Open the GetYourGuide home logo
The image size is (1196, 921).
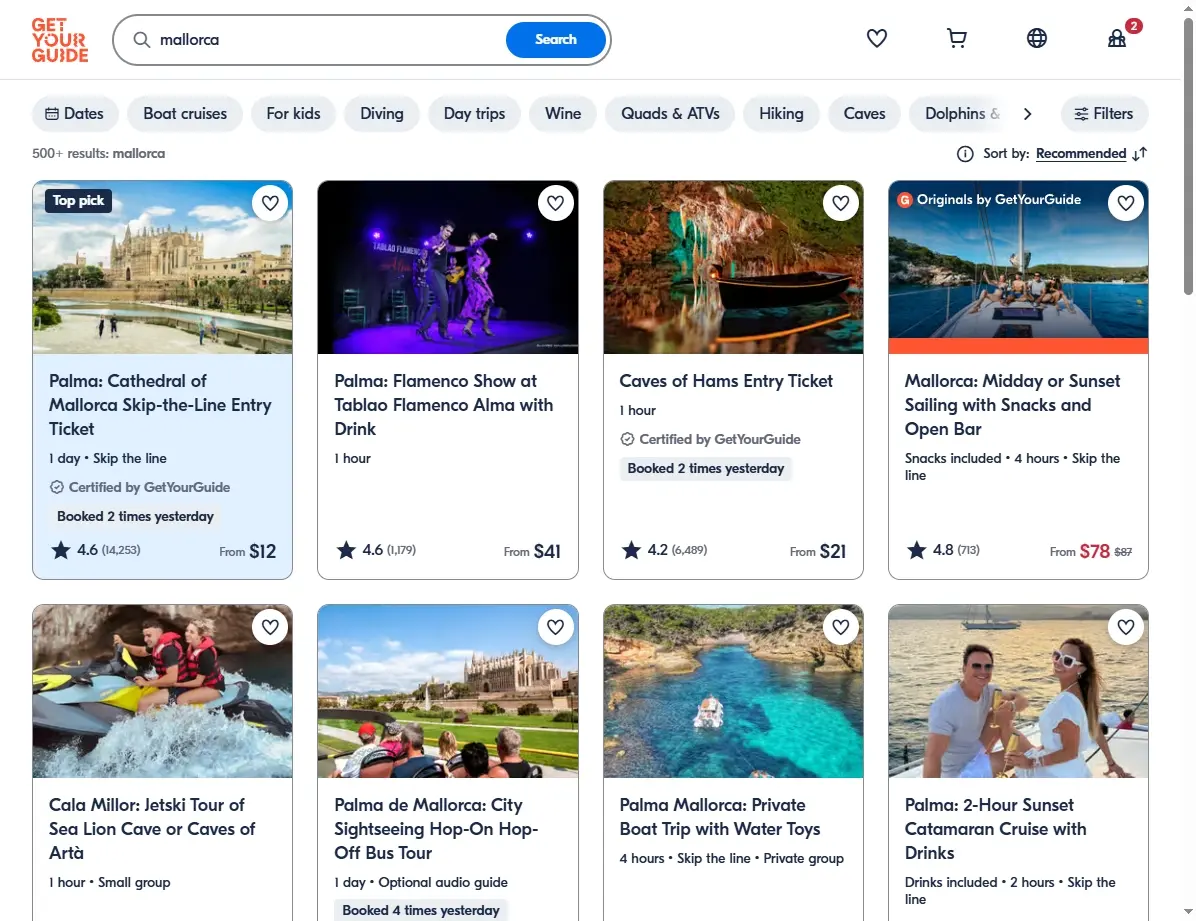tap(59, 40)
